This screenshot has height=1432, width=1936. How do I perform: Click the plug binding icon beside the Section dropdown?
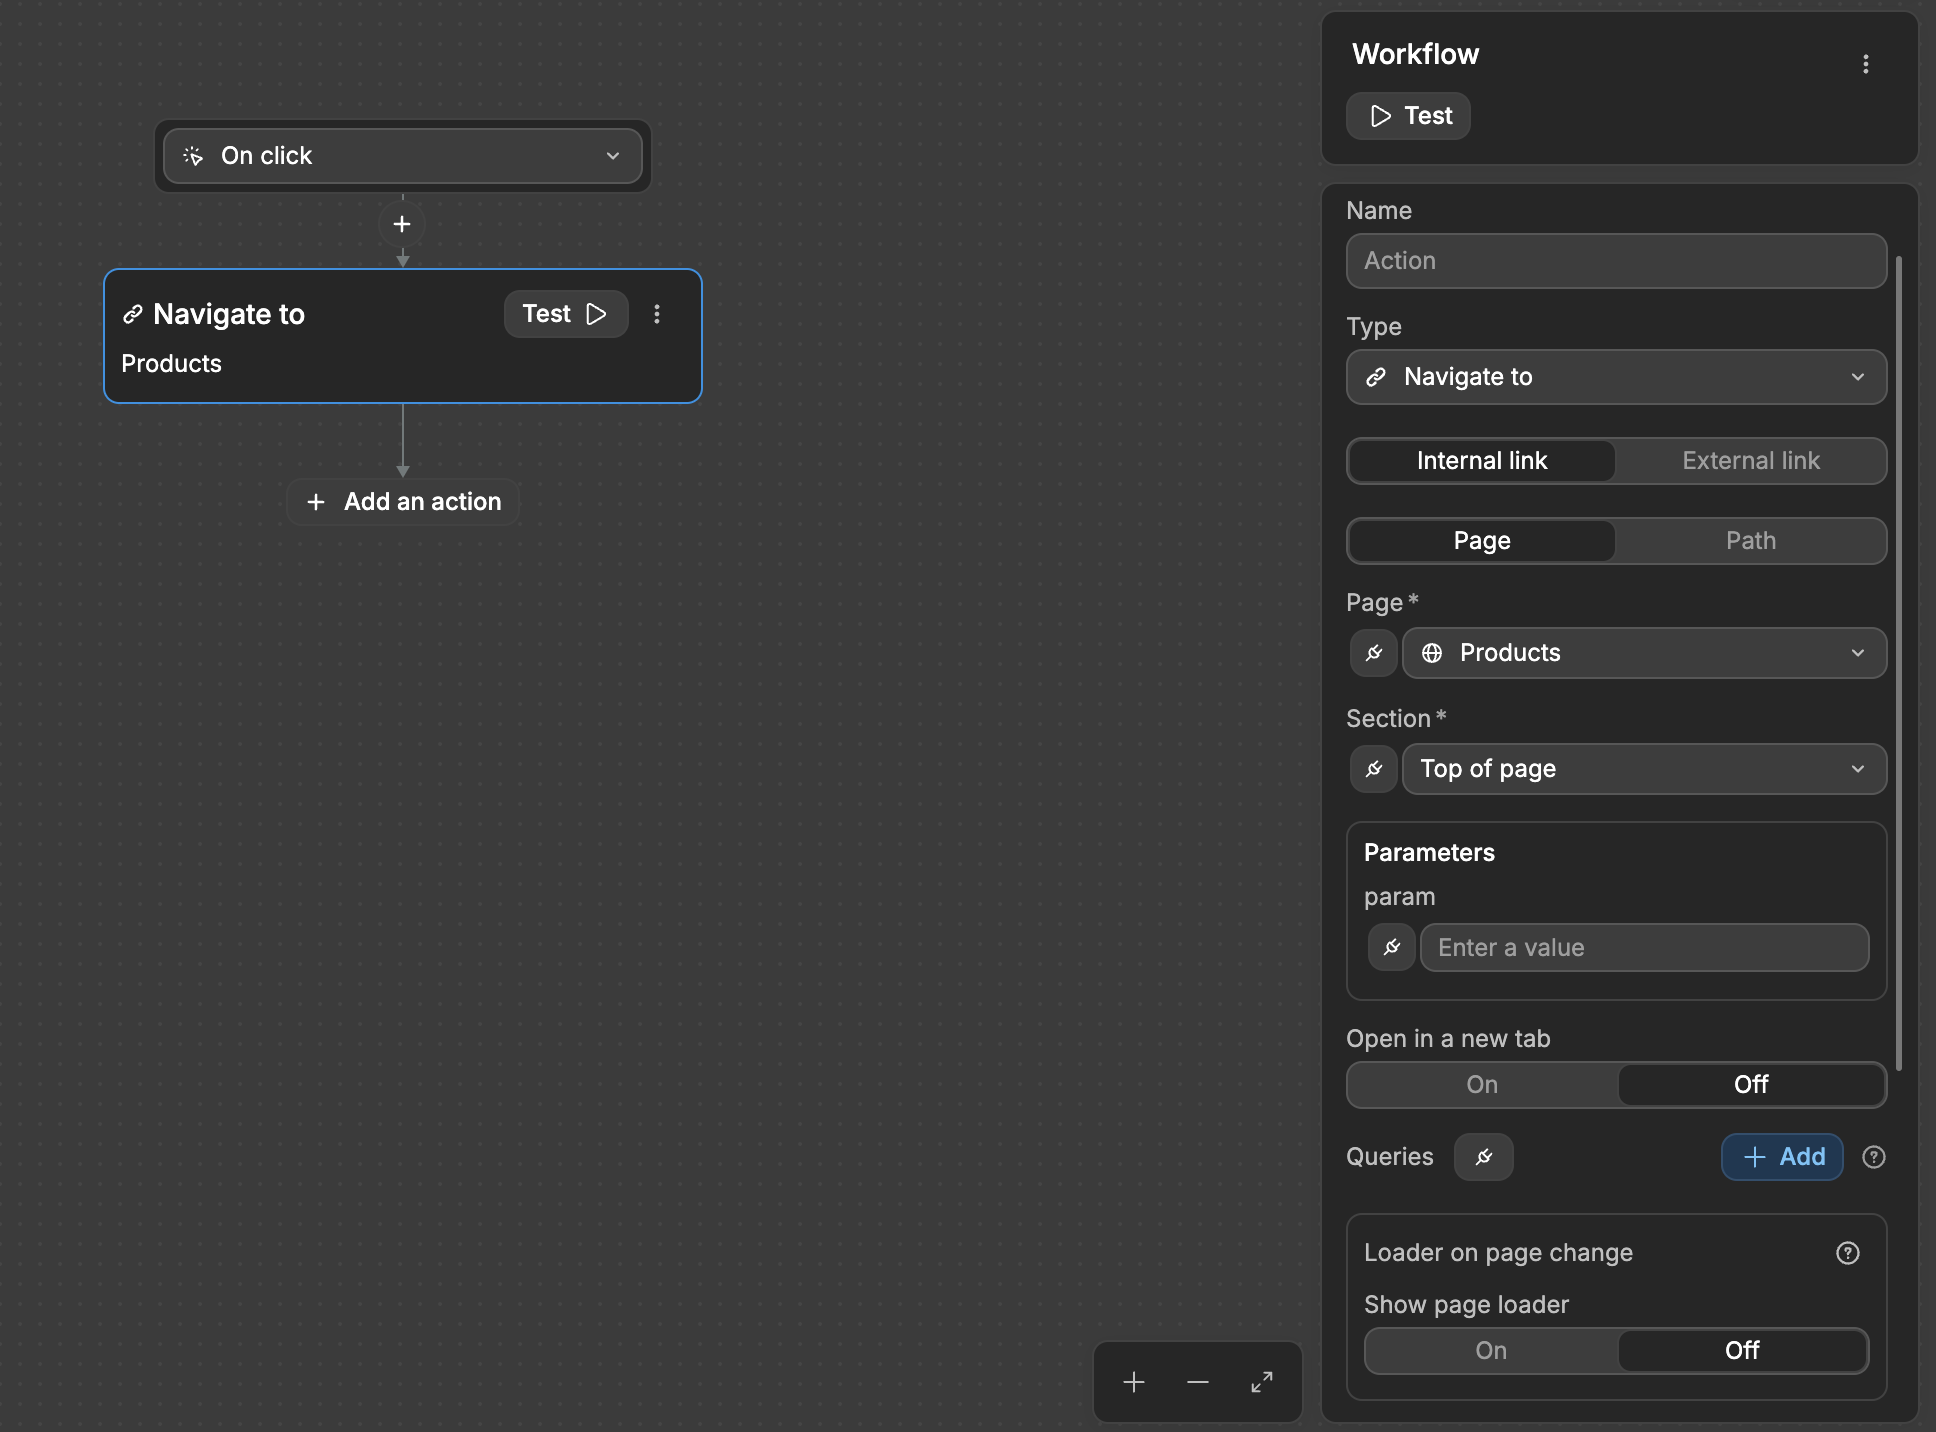(x=1373, y=769)
